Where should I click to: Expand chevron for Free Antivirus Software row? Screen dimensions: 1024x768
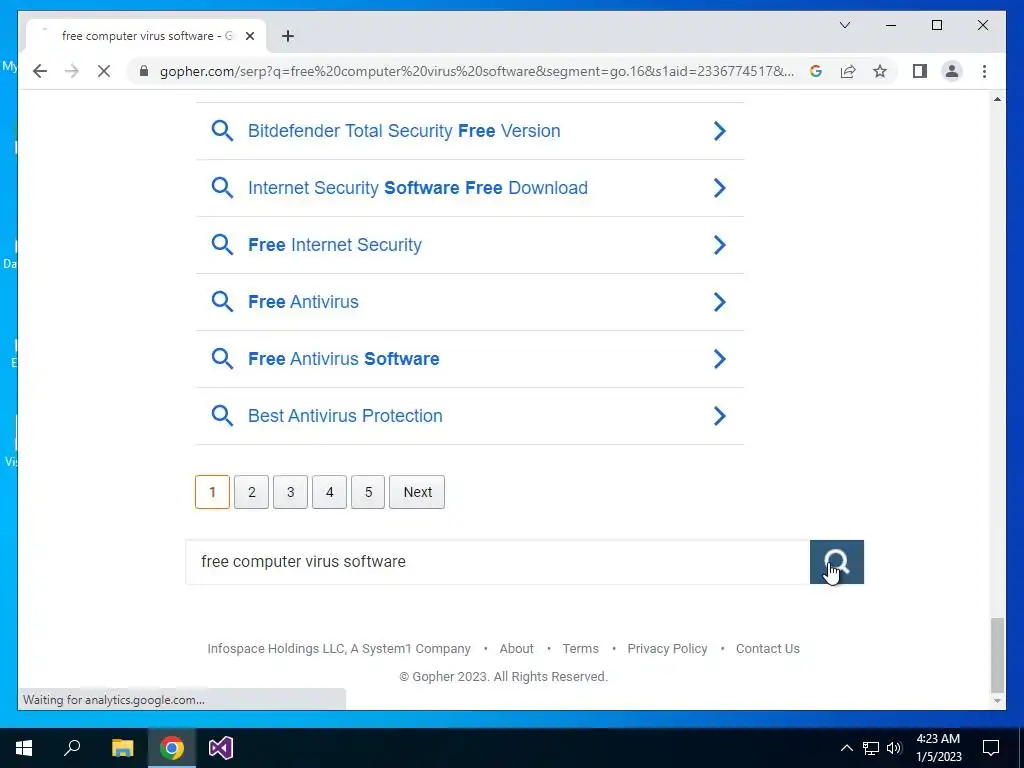(719, 359)
